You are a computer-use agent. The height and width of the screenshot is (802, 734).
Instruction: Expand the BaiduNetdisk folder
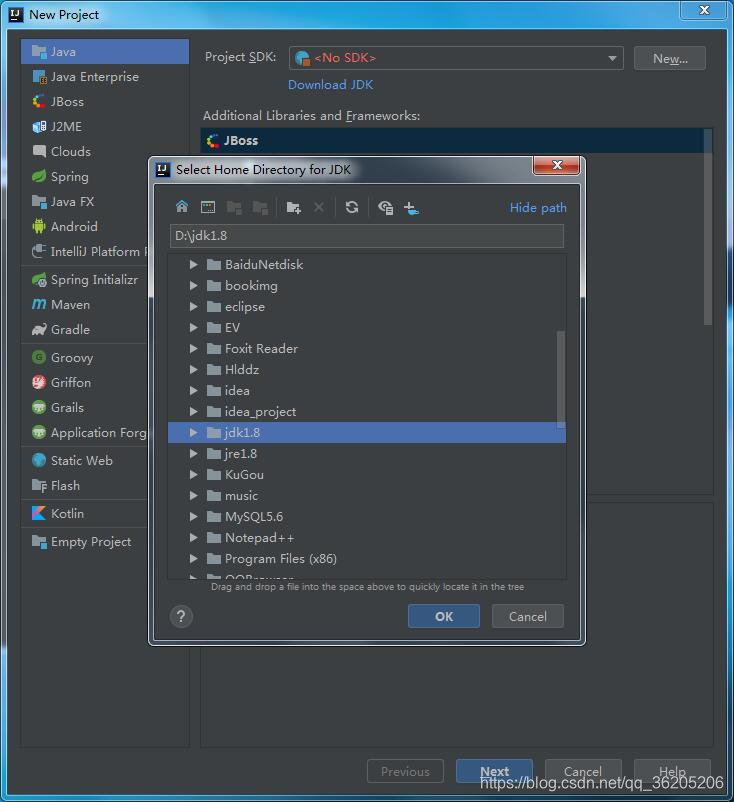[193, 264]
